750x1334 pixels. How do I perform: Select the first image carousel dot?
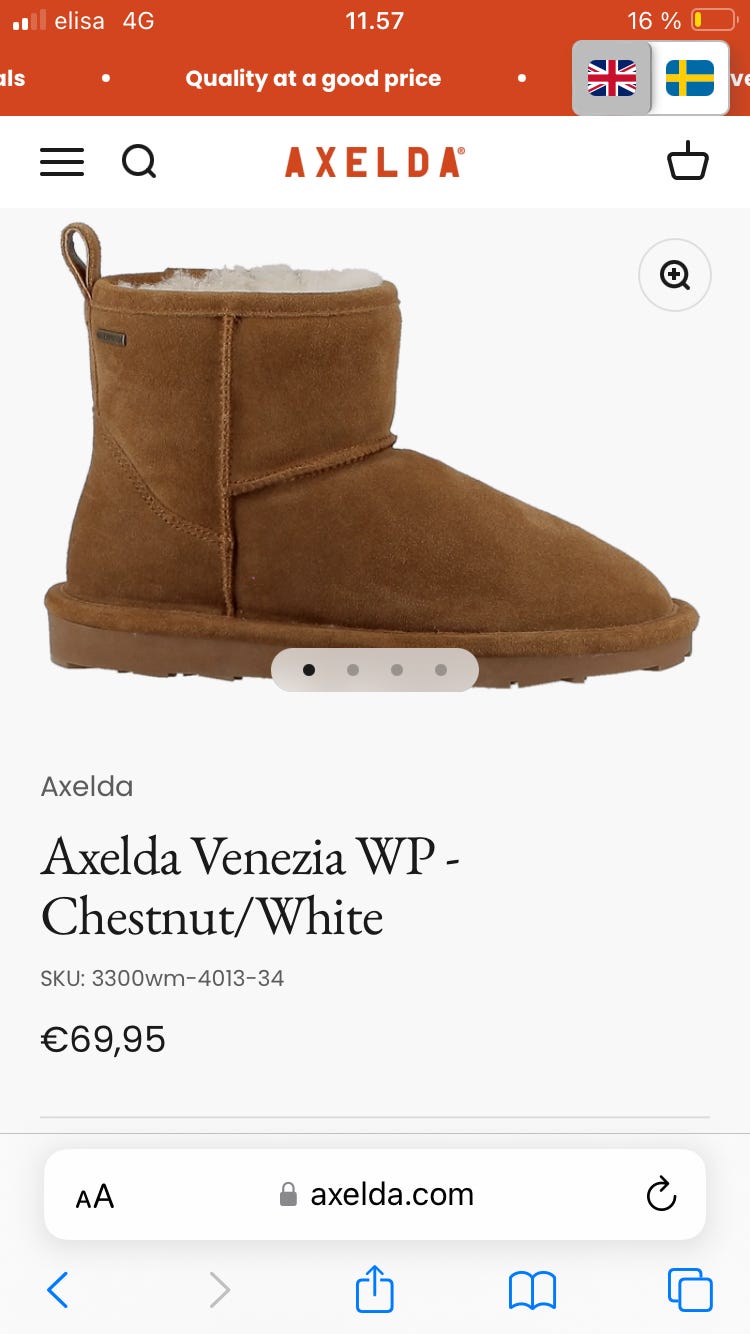(309, 670)
